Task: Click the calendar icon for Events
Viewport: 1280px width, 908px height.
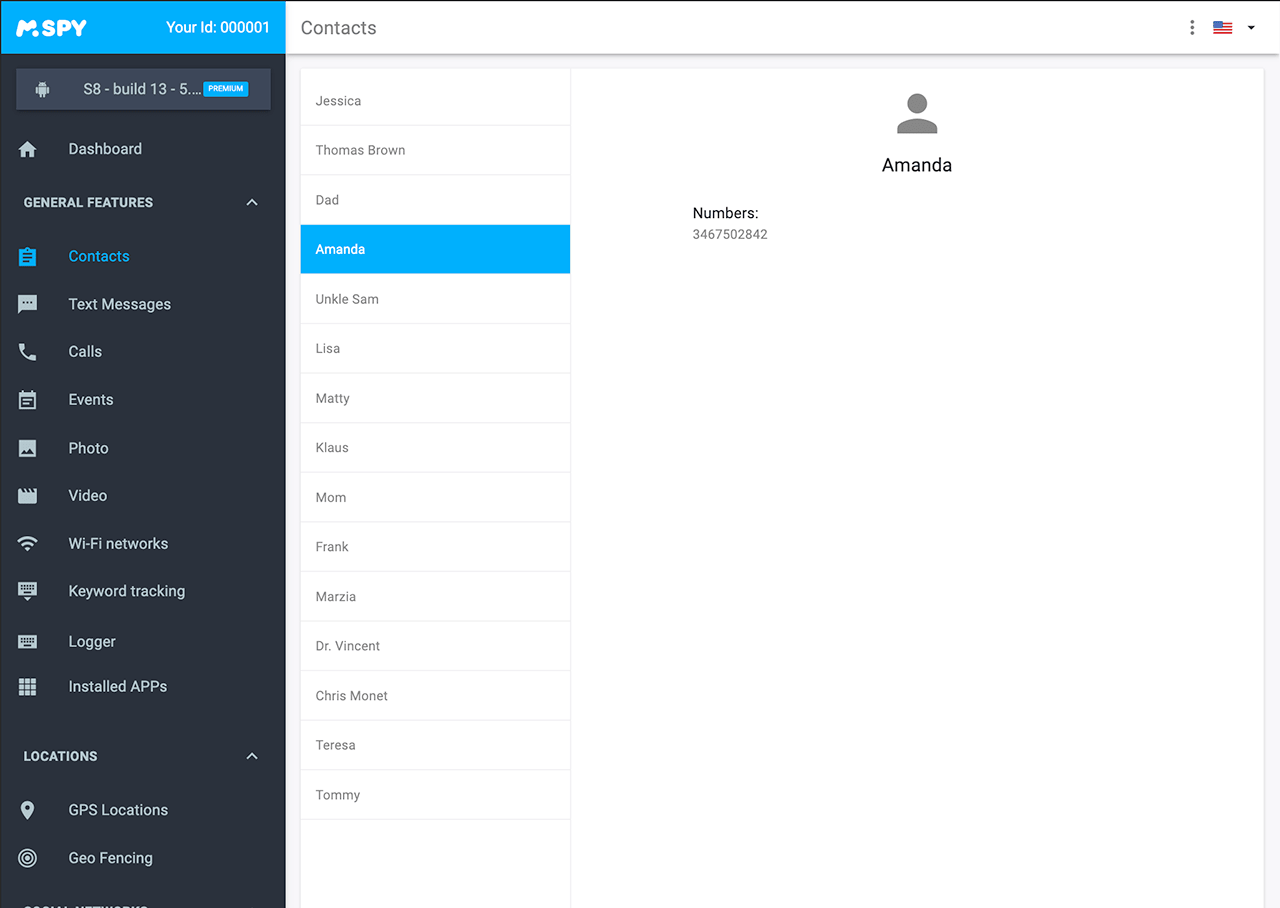Action: click(x=28, y=400)
